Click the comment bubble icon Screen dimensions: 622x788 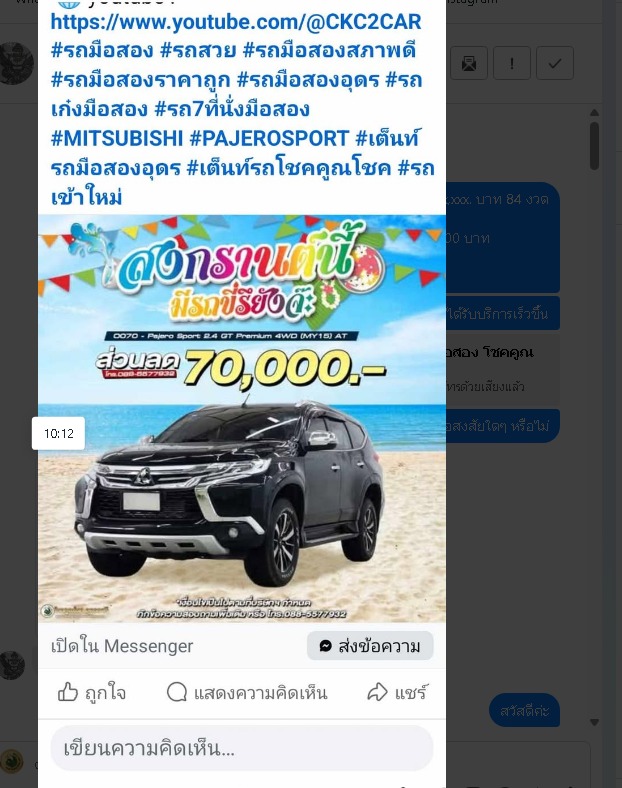[177, 692]
